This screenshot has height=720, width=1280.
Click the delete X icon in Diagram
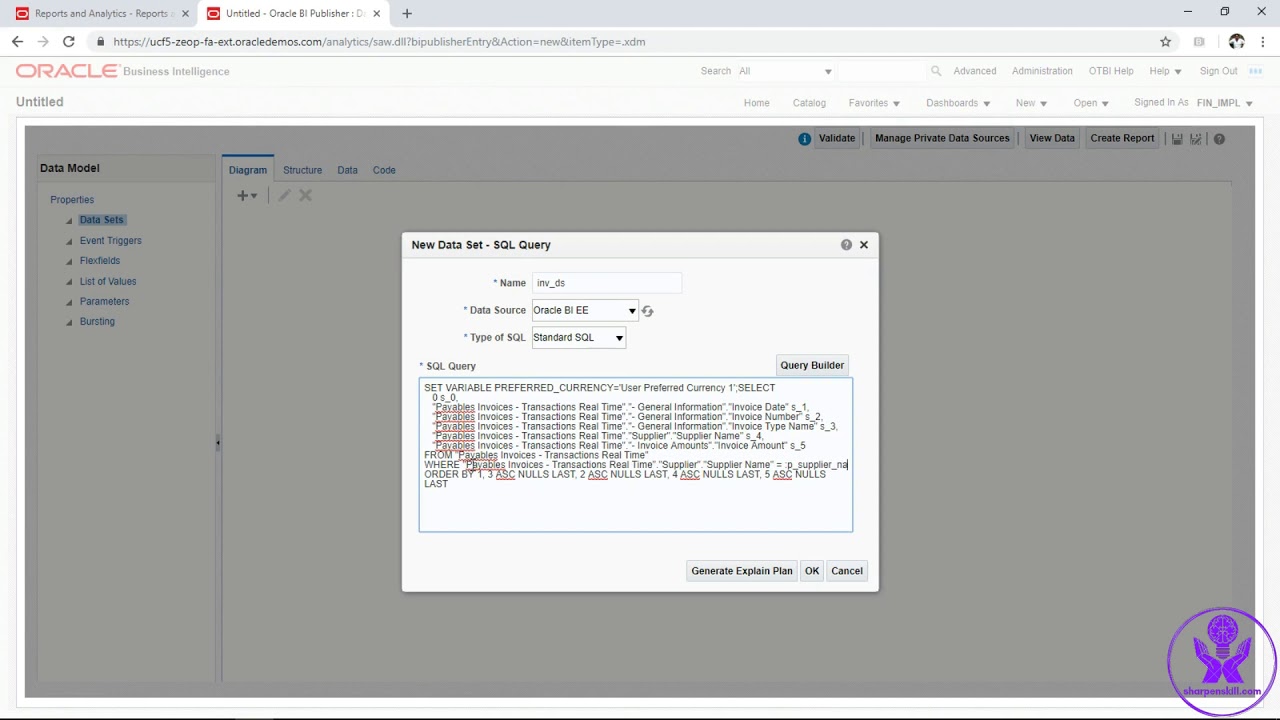point(305,196)
